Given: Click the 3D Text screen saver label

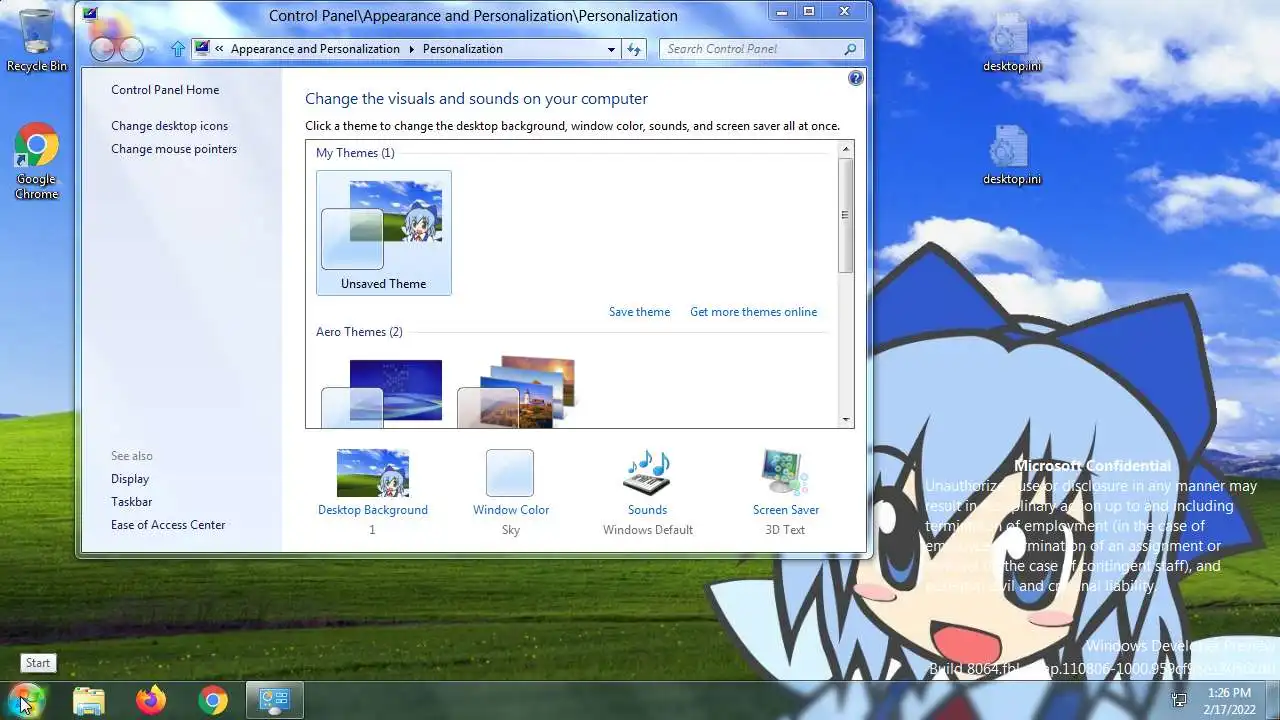Looking at the screenshot, I should point(785,529).
